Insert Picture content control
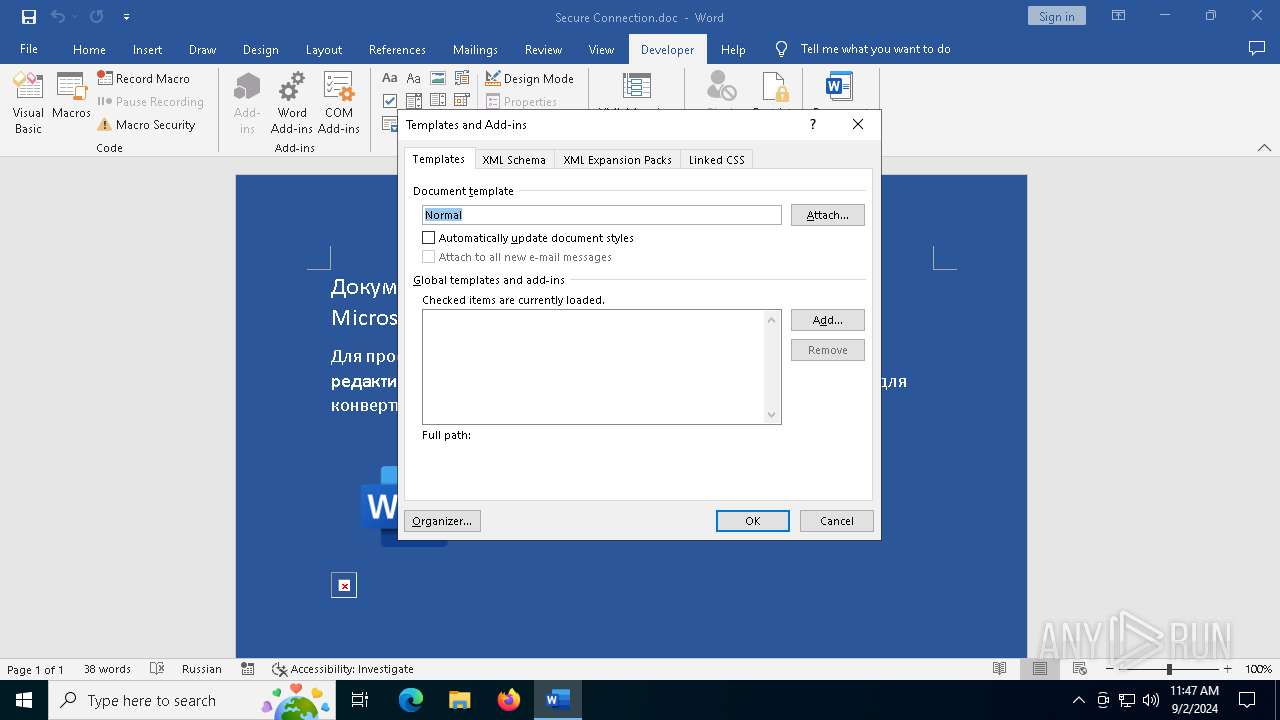Image resolution: width=1280 pixels, height=720 pixels. pyautogui.click(x=437, y=78)
